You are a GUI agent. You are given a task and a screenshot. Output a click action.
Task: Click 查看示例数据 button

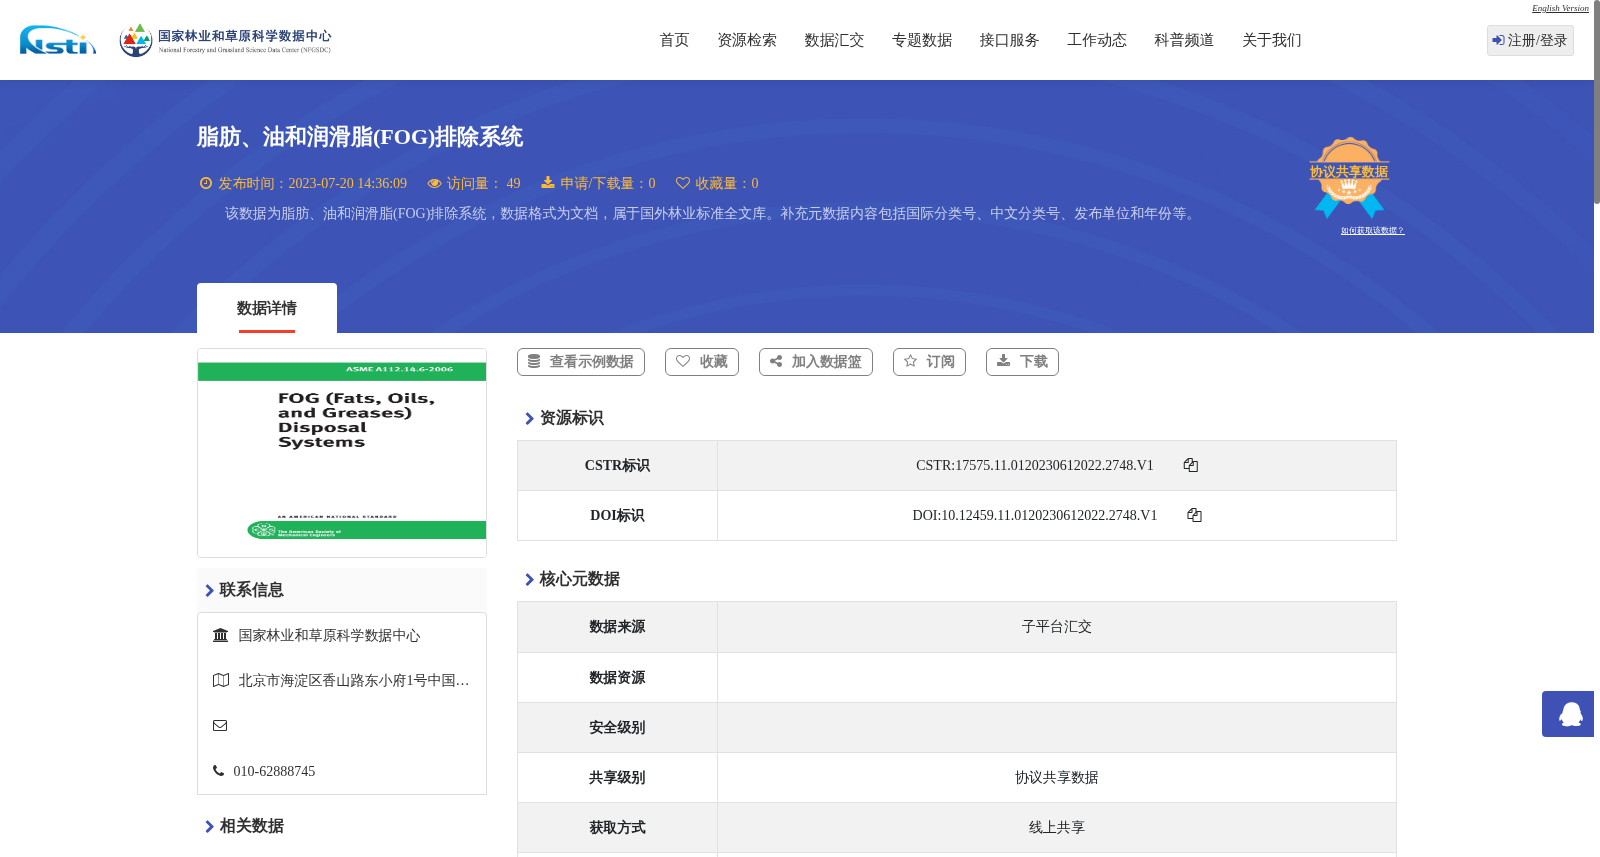coord(581,362)
